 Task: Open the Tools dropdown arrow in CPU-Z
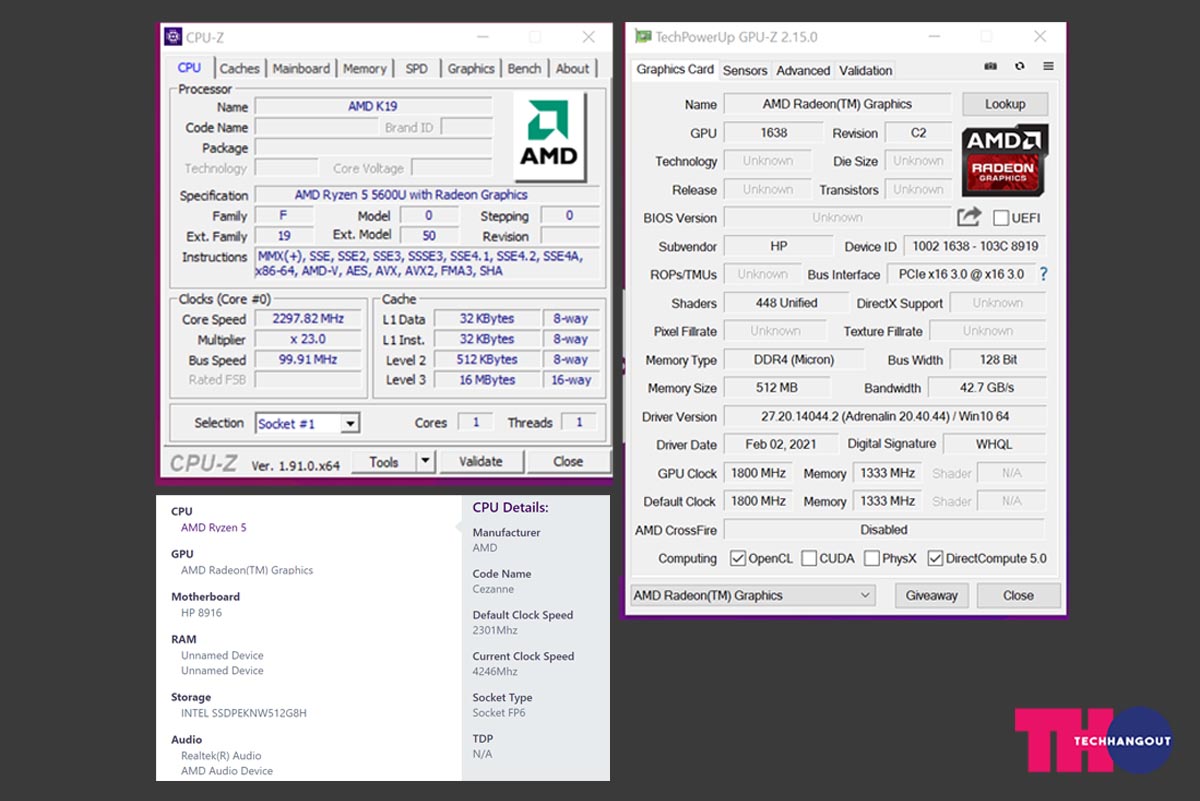[425, 461]
